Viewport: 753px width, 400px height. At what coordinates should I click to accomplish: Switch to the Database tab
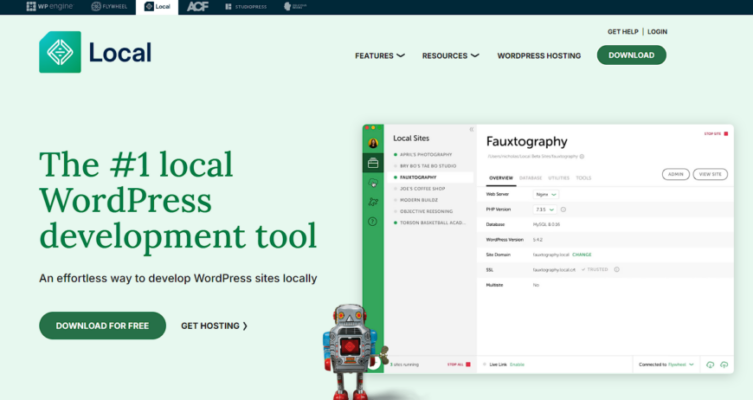530,178
